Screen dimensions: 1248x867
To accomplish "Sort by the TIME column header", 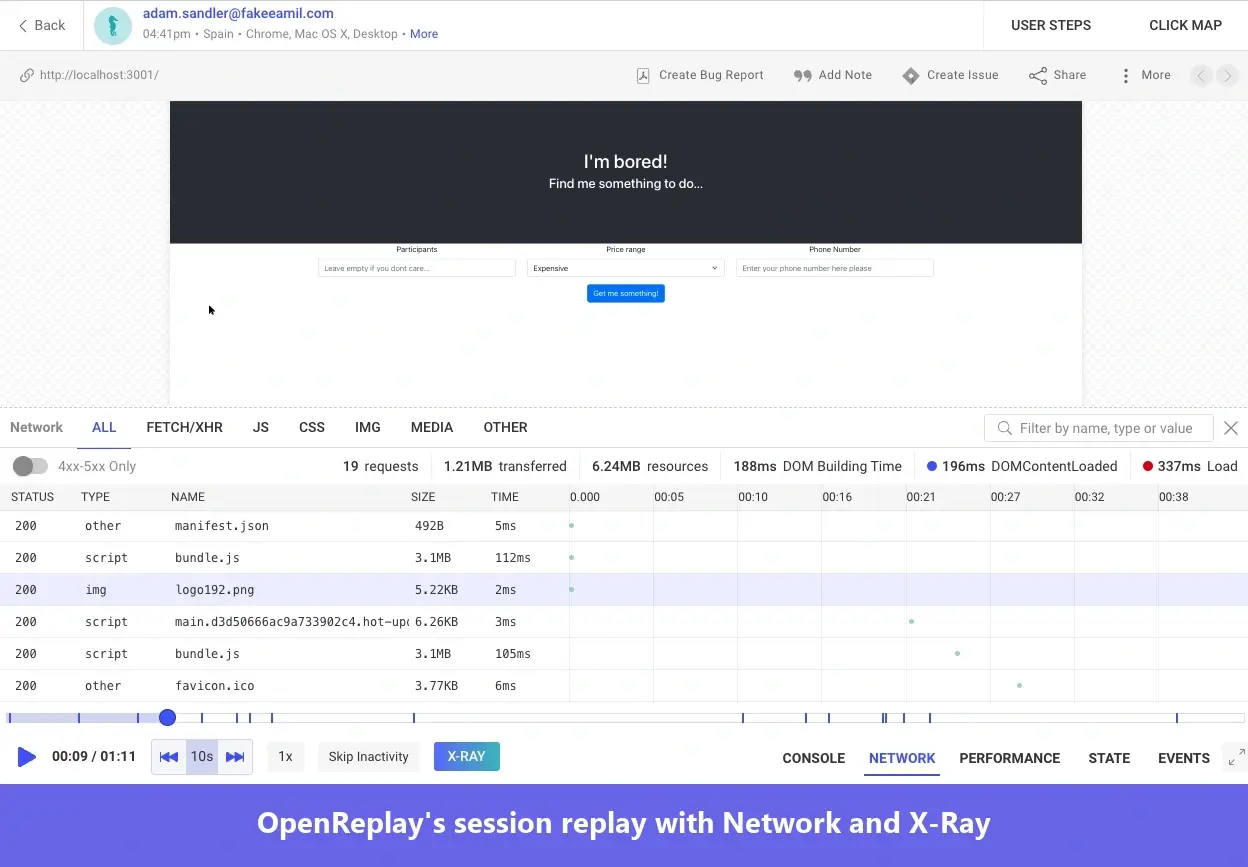I will [505, 497].
